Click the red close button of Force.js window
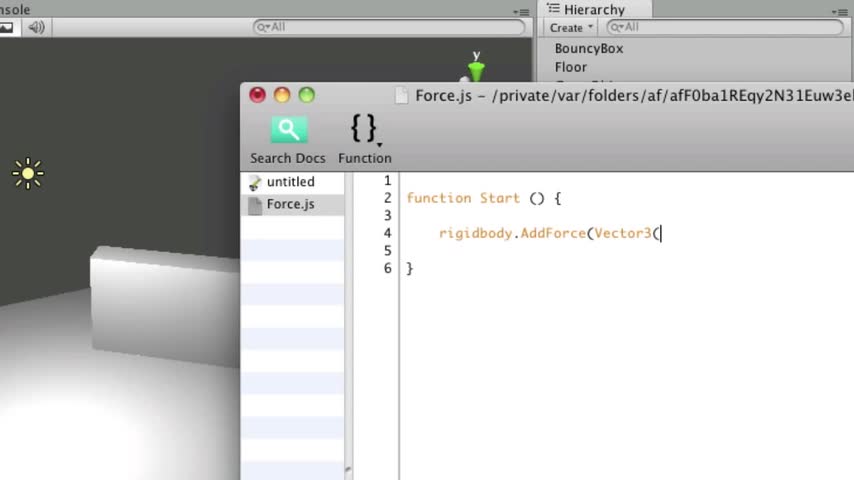The image size is (854, 480). (x=257, y=95)
